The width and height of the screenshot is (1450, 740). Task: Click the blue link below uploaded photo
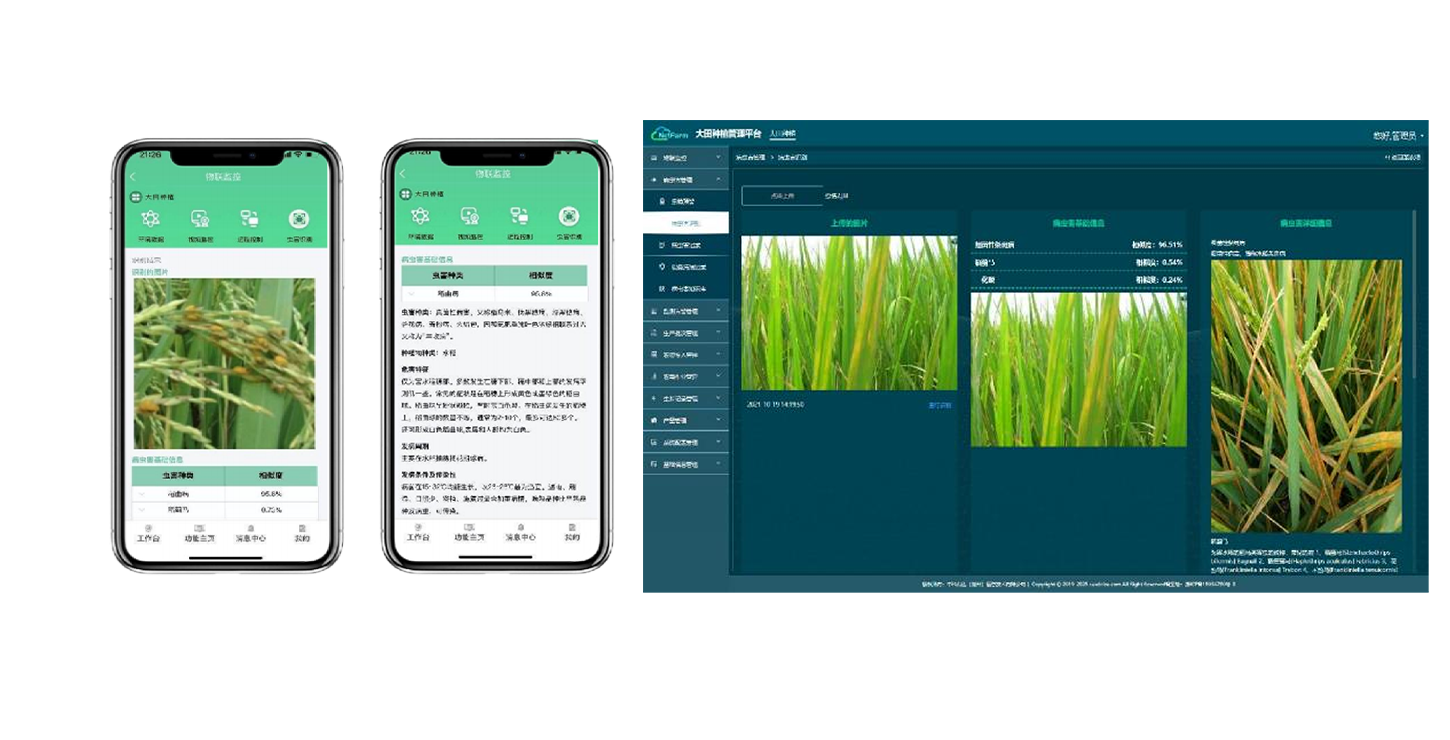coord(939,405)
